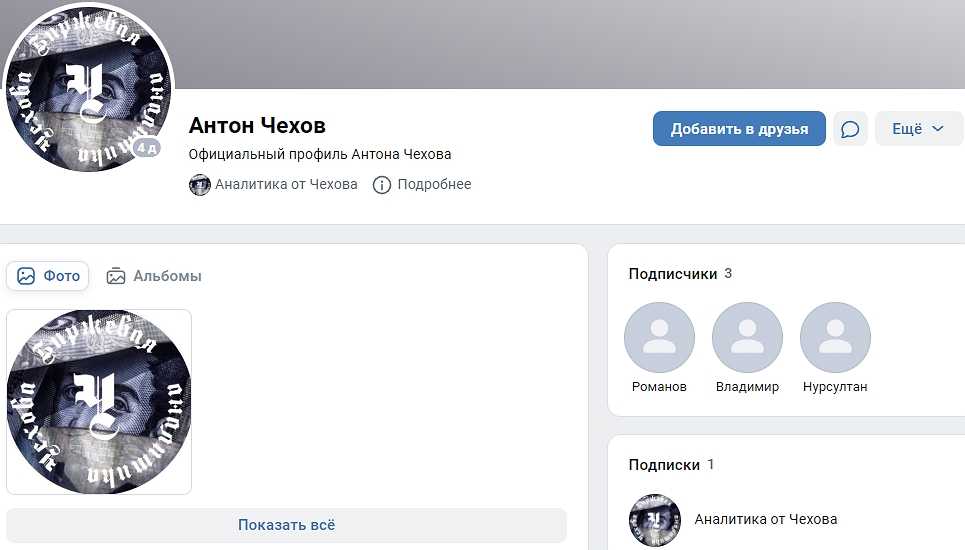Open Владимир subscriber avatar
This screenshot has width=965, height=550.
747,338
